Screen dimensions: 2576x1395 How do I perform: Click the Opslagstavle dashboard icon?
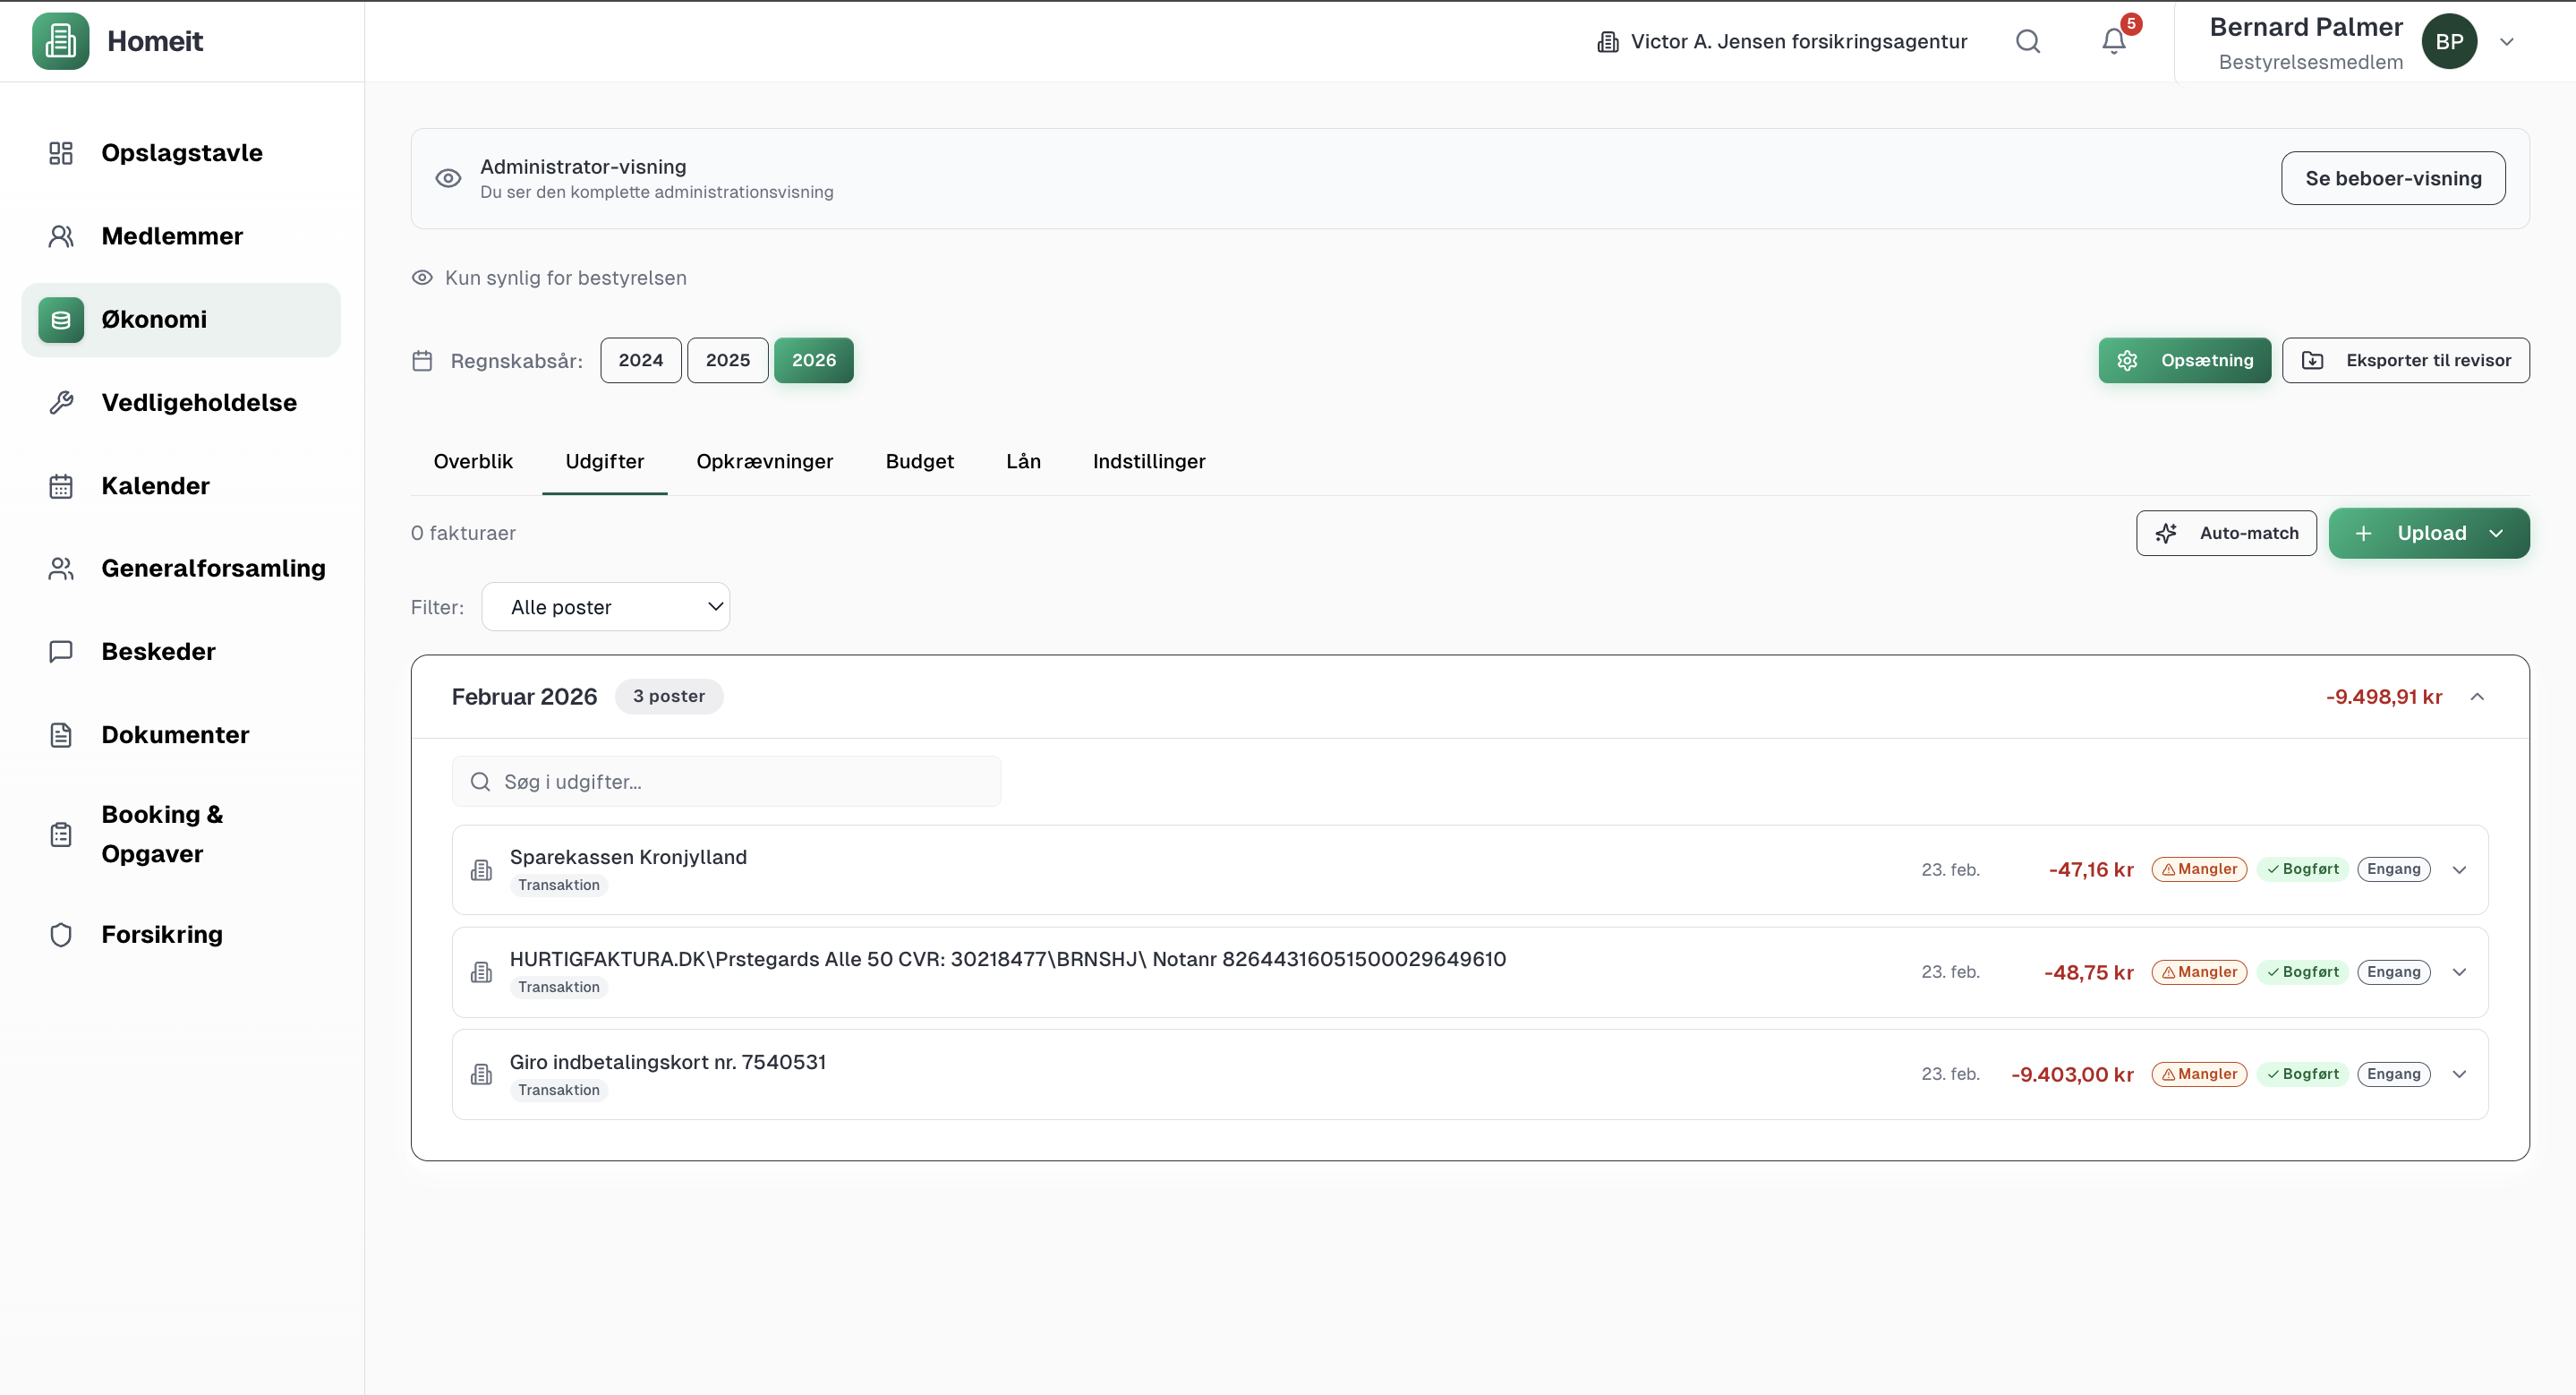point(61,153)
